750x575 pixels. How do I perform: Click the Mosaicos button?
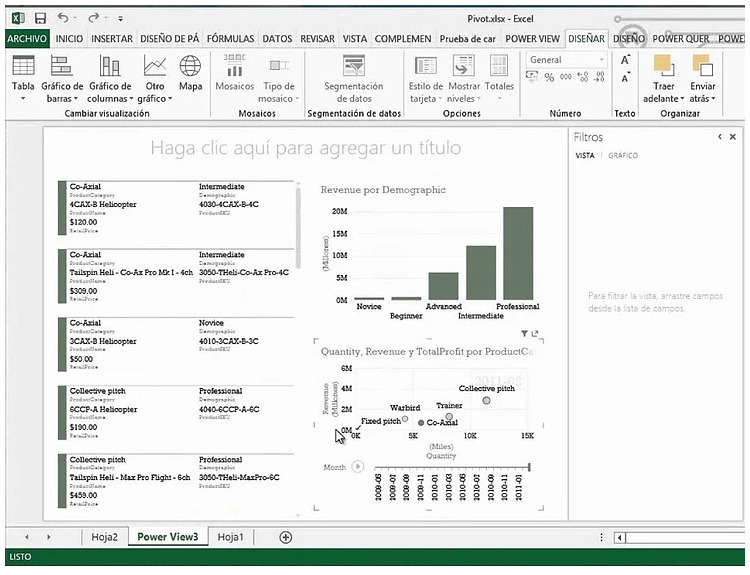pos(234,73)
